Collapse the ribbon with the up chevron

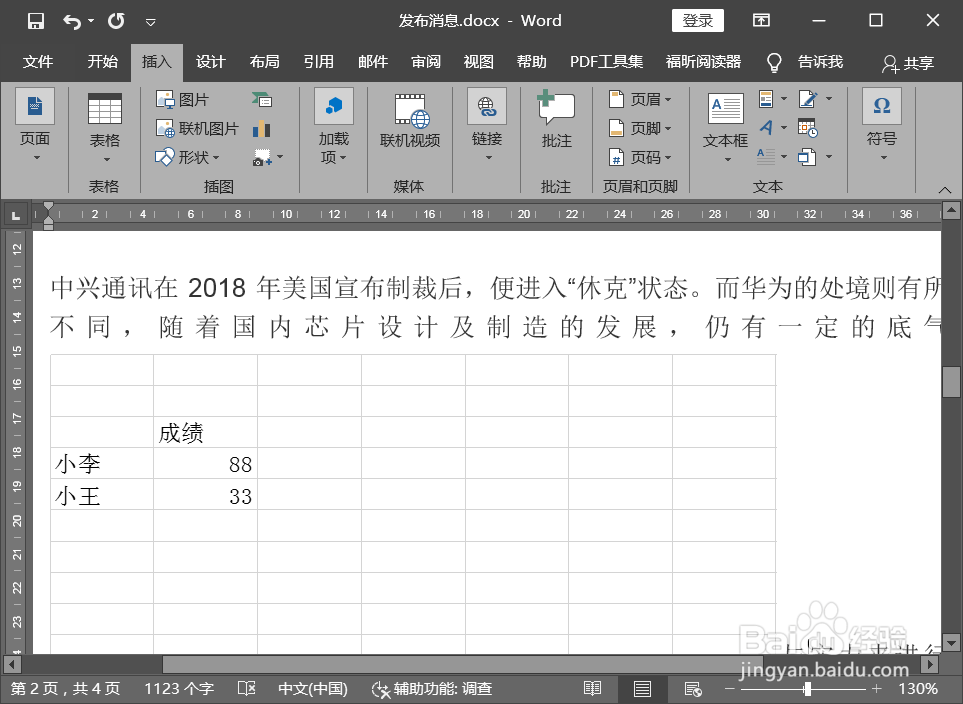[945, 189]
